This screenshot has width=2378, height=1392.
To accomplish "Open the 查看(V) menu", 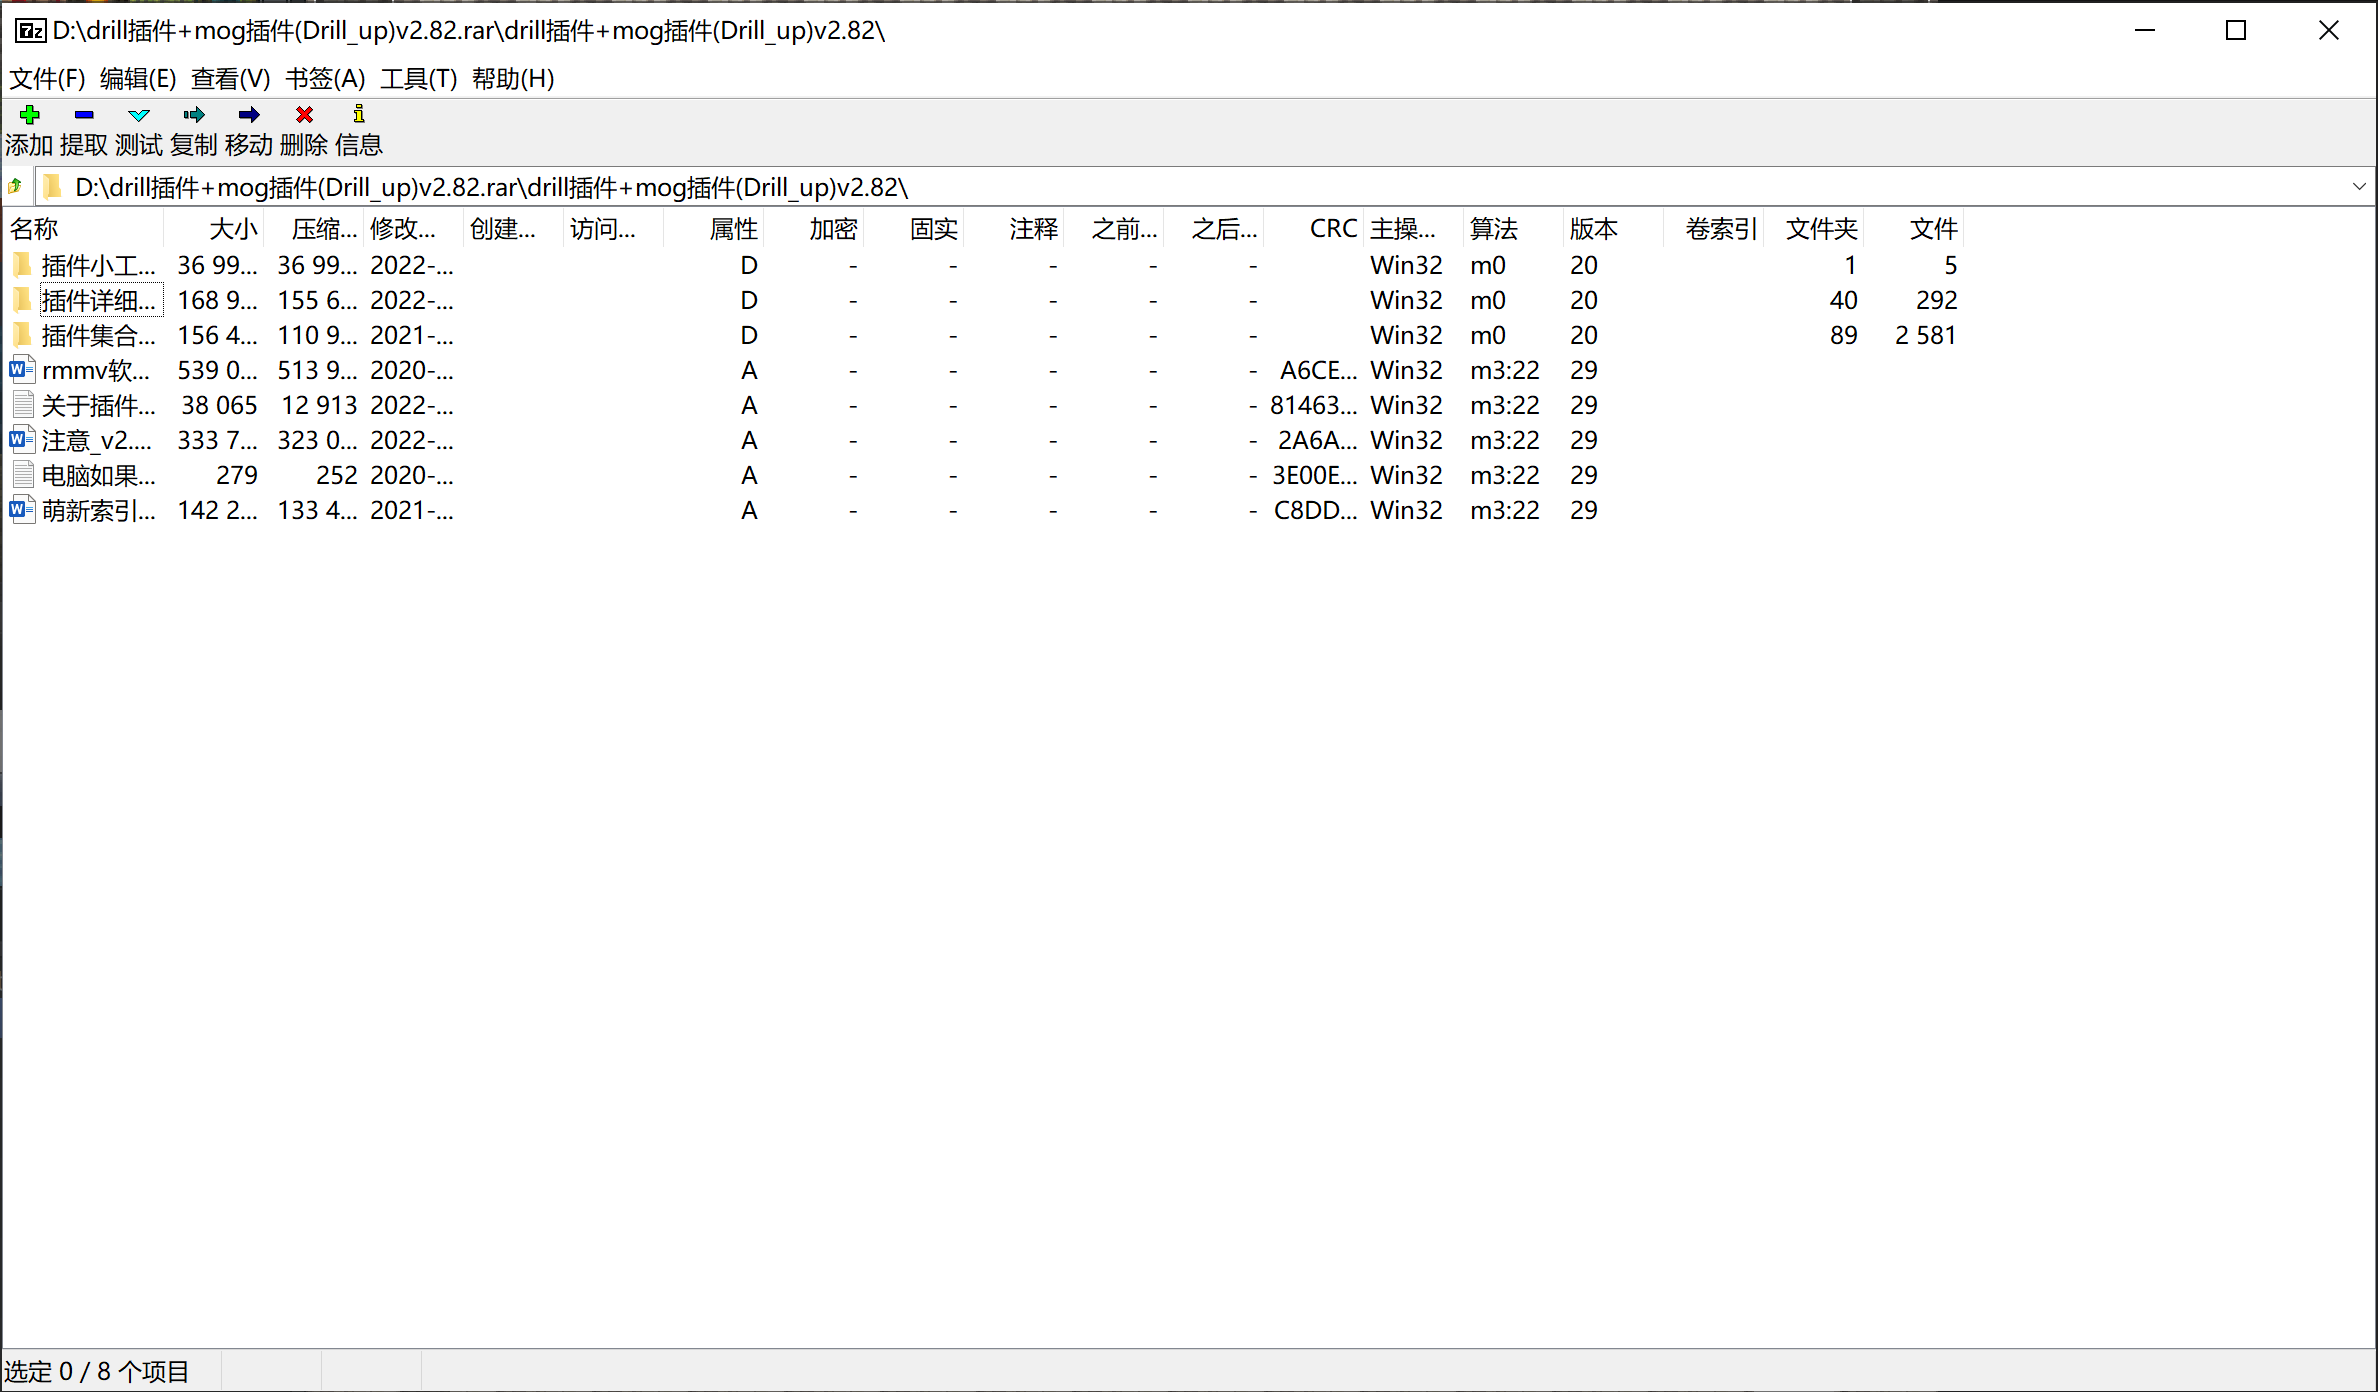I will tap(230, 78).
